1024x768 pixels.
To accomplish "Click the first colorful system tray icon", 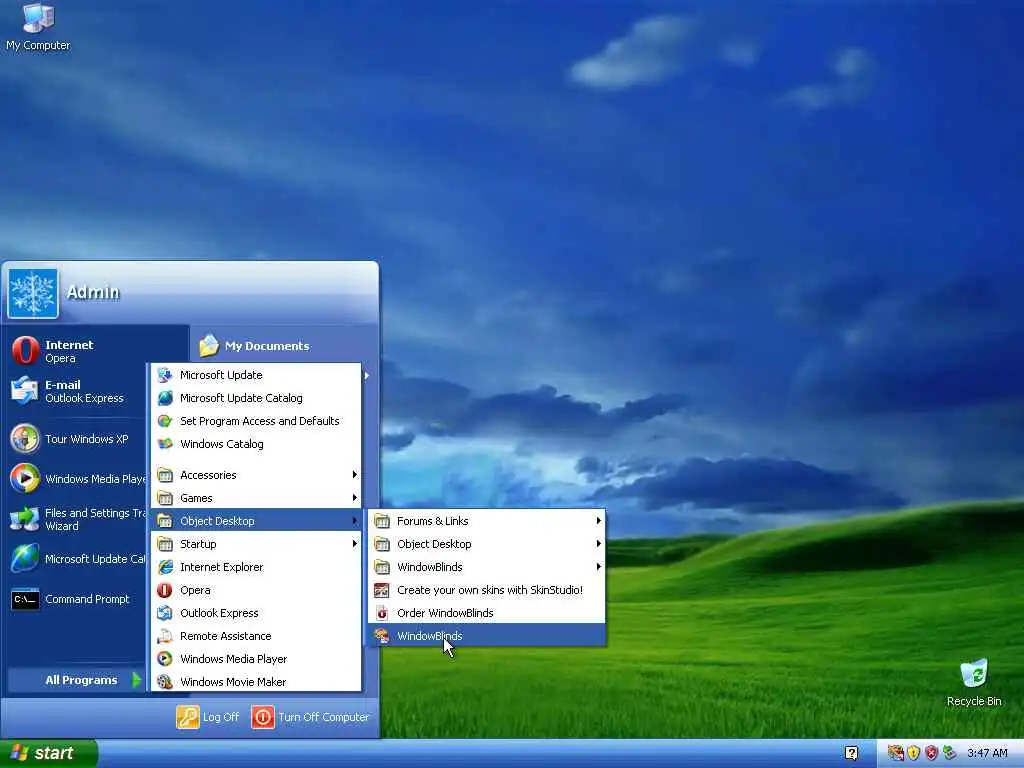I will coord(895,753).
